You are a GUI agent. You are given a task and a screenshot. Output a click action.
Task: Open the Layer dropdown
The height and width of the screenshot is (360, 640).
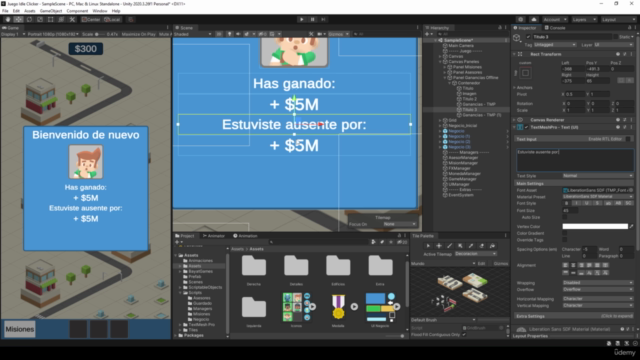point(613,44)
